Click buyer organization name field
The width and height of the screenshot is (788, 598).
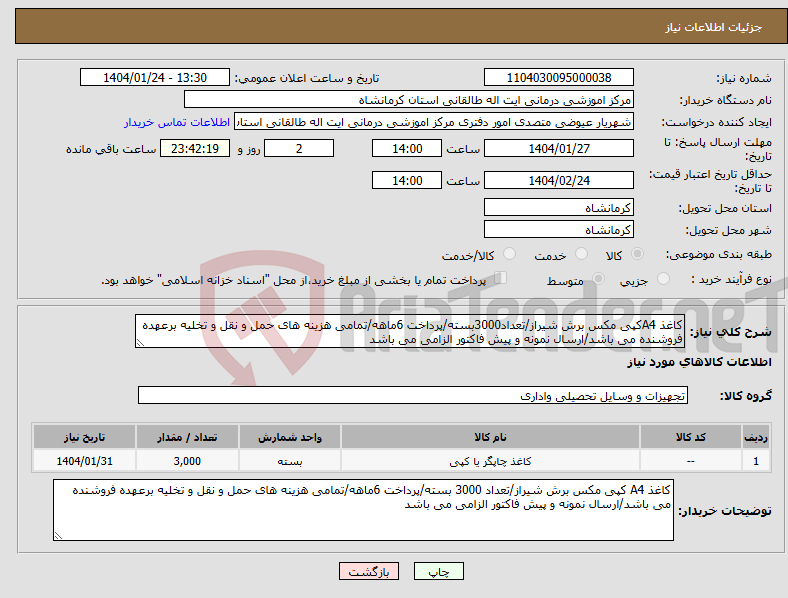[x=409, y=99]
